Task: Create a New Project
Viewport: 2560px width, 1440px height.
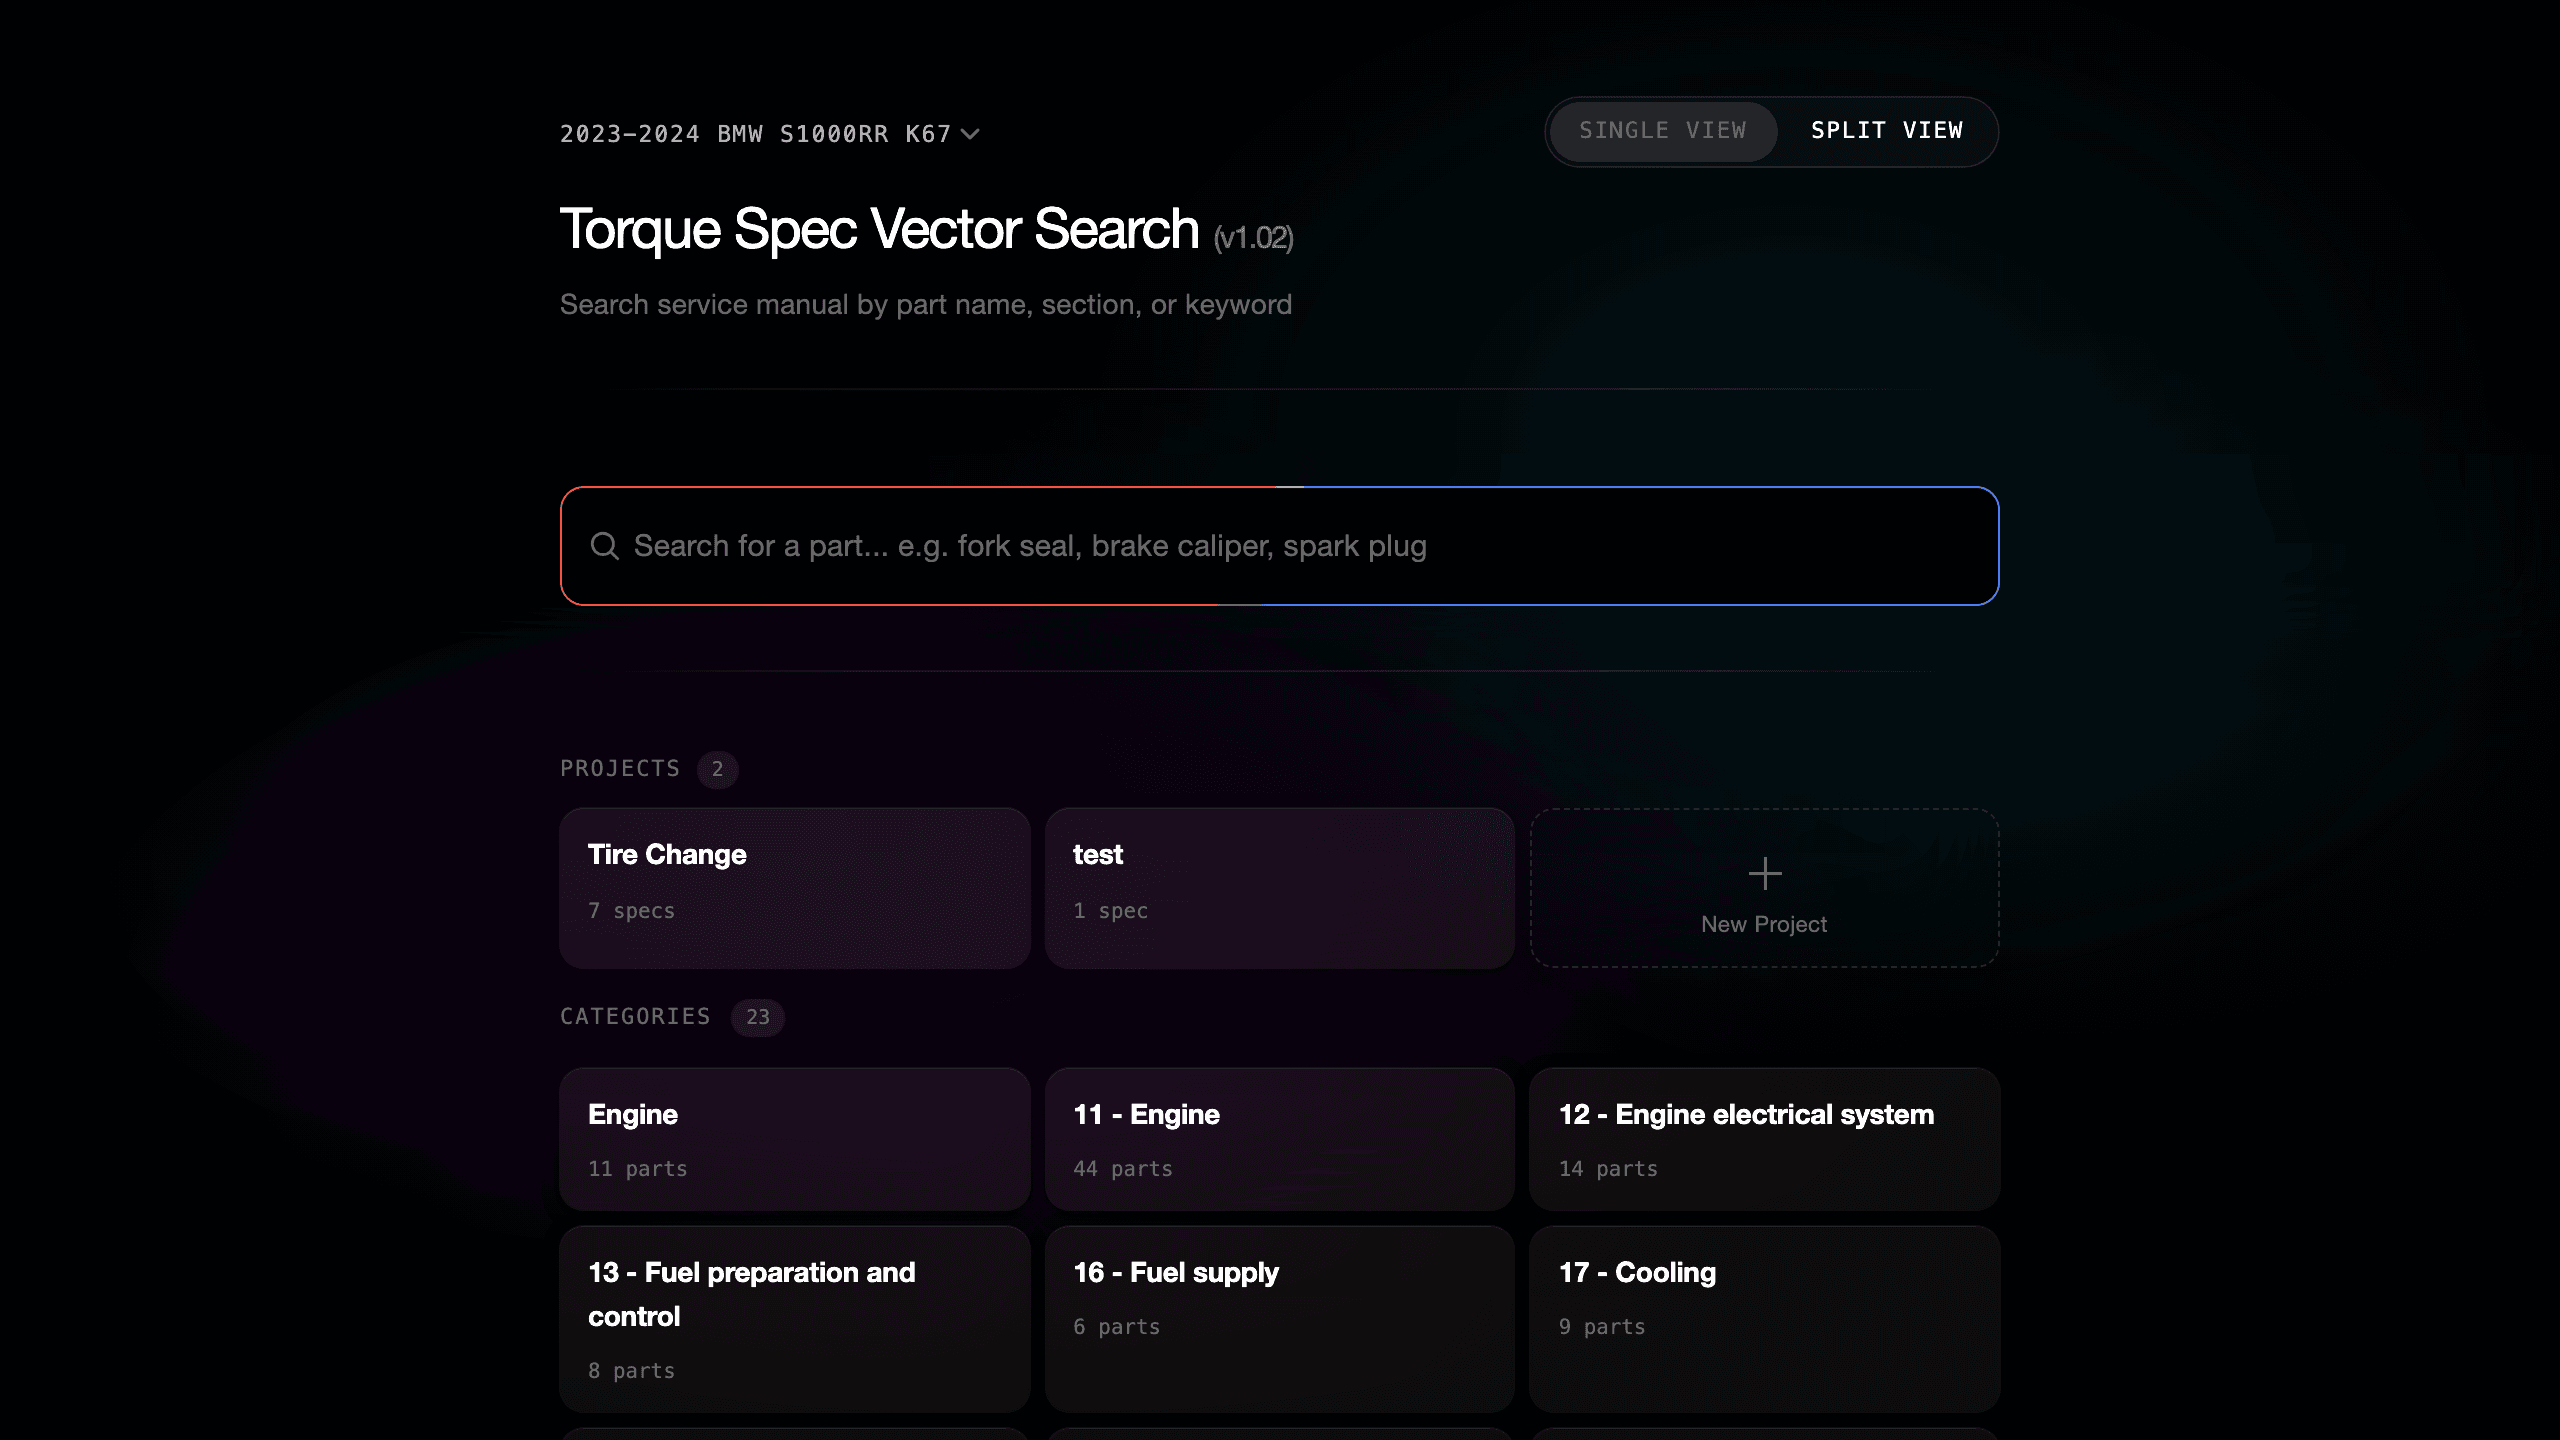Action: coord(1764,888)
